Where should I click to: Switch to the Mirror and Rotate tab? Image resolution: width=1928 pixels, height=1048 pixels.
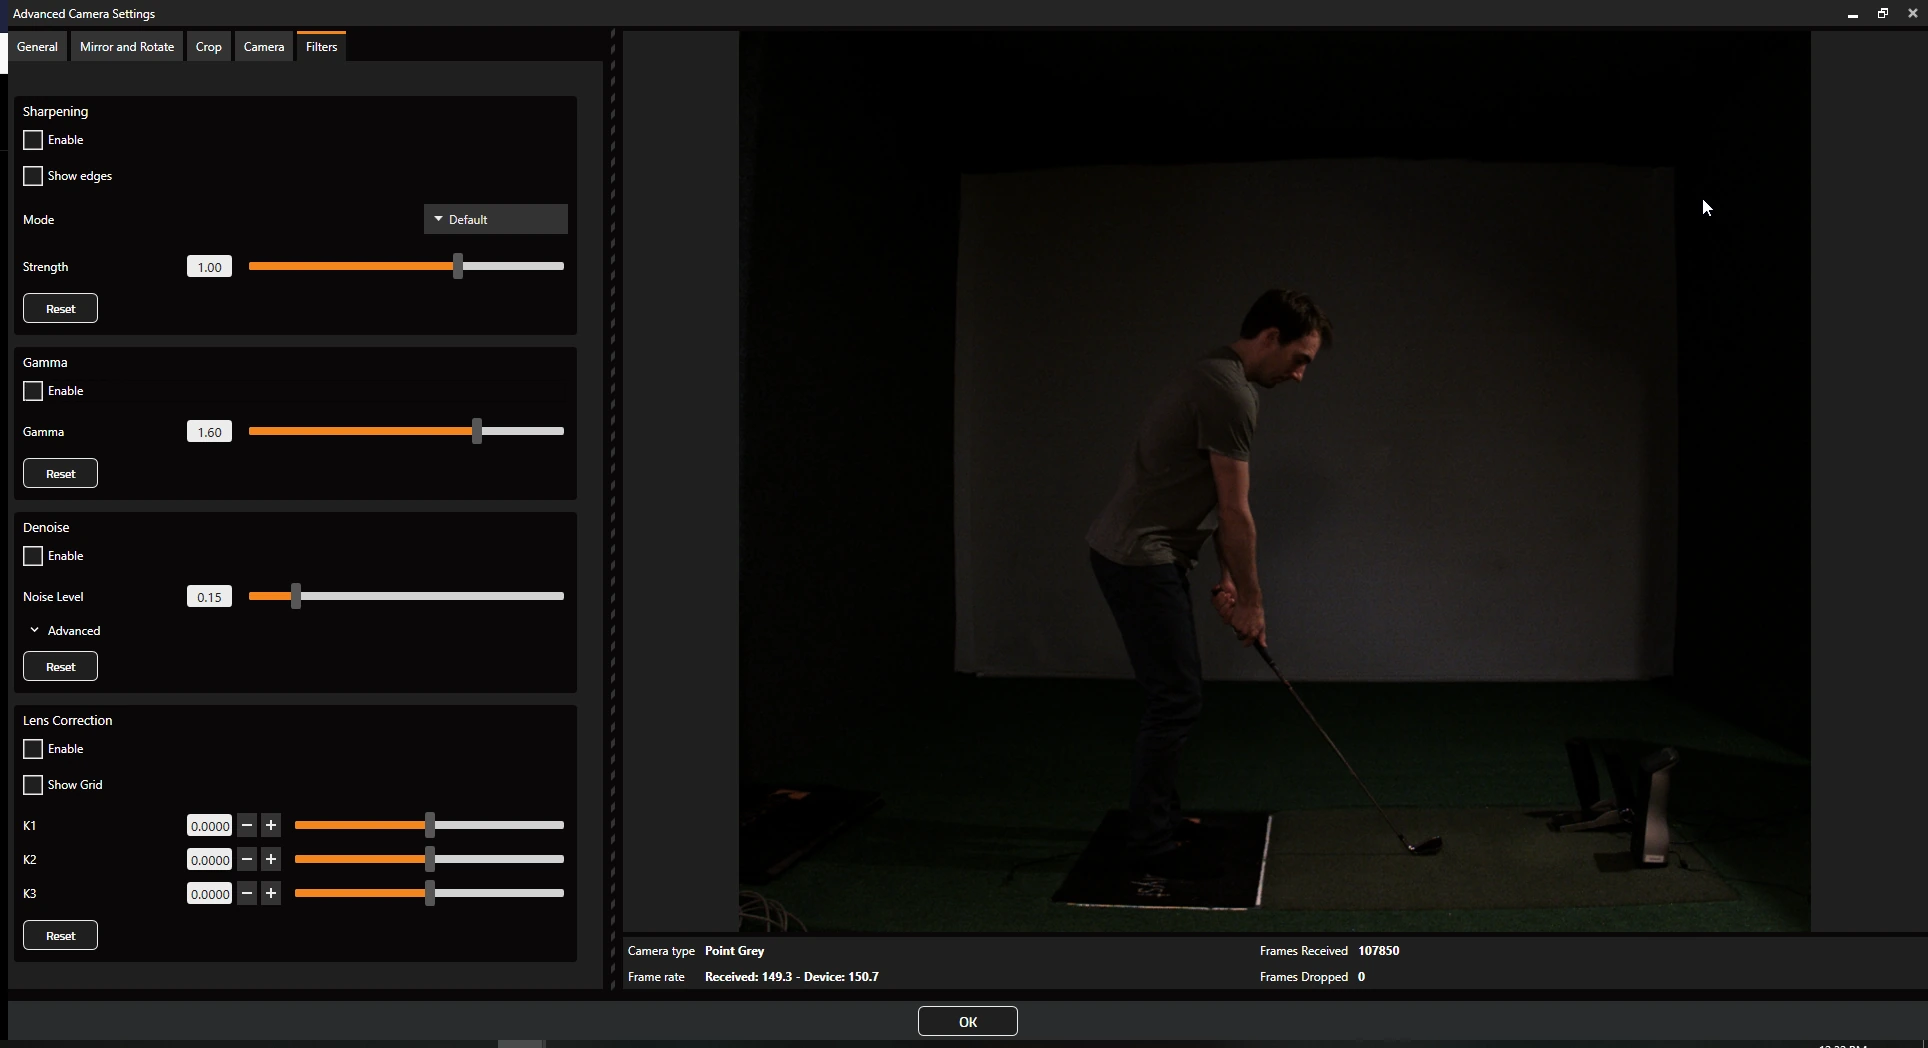[x=127, y=47]
